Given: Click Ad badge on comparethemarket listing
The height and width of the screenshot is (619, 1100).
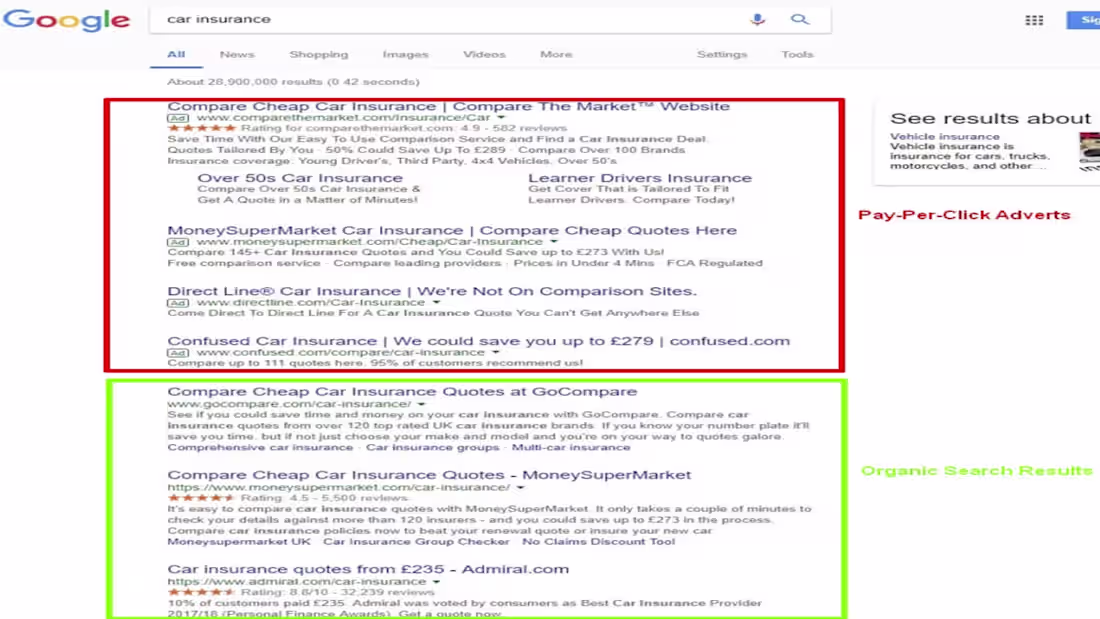Looking at the screenshot, I should click(178, 118).
